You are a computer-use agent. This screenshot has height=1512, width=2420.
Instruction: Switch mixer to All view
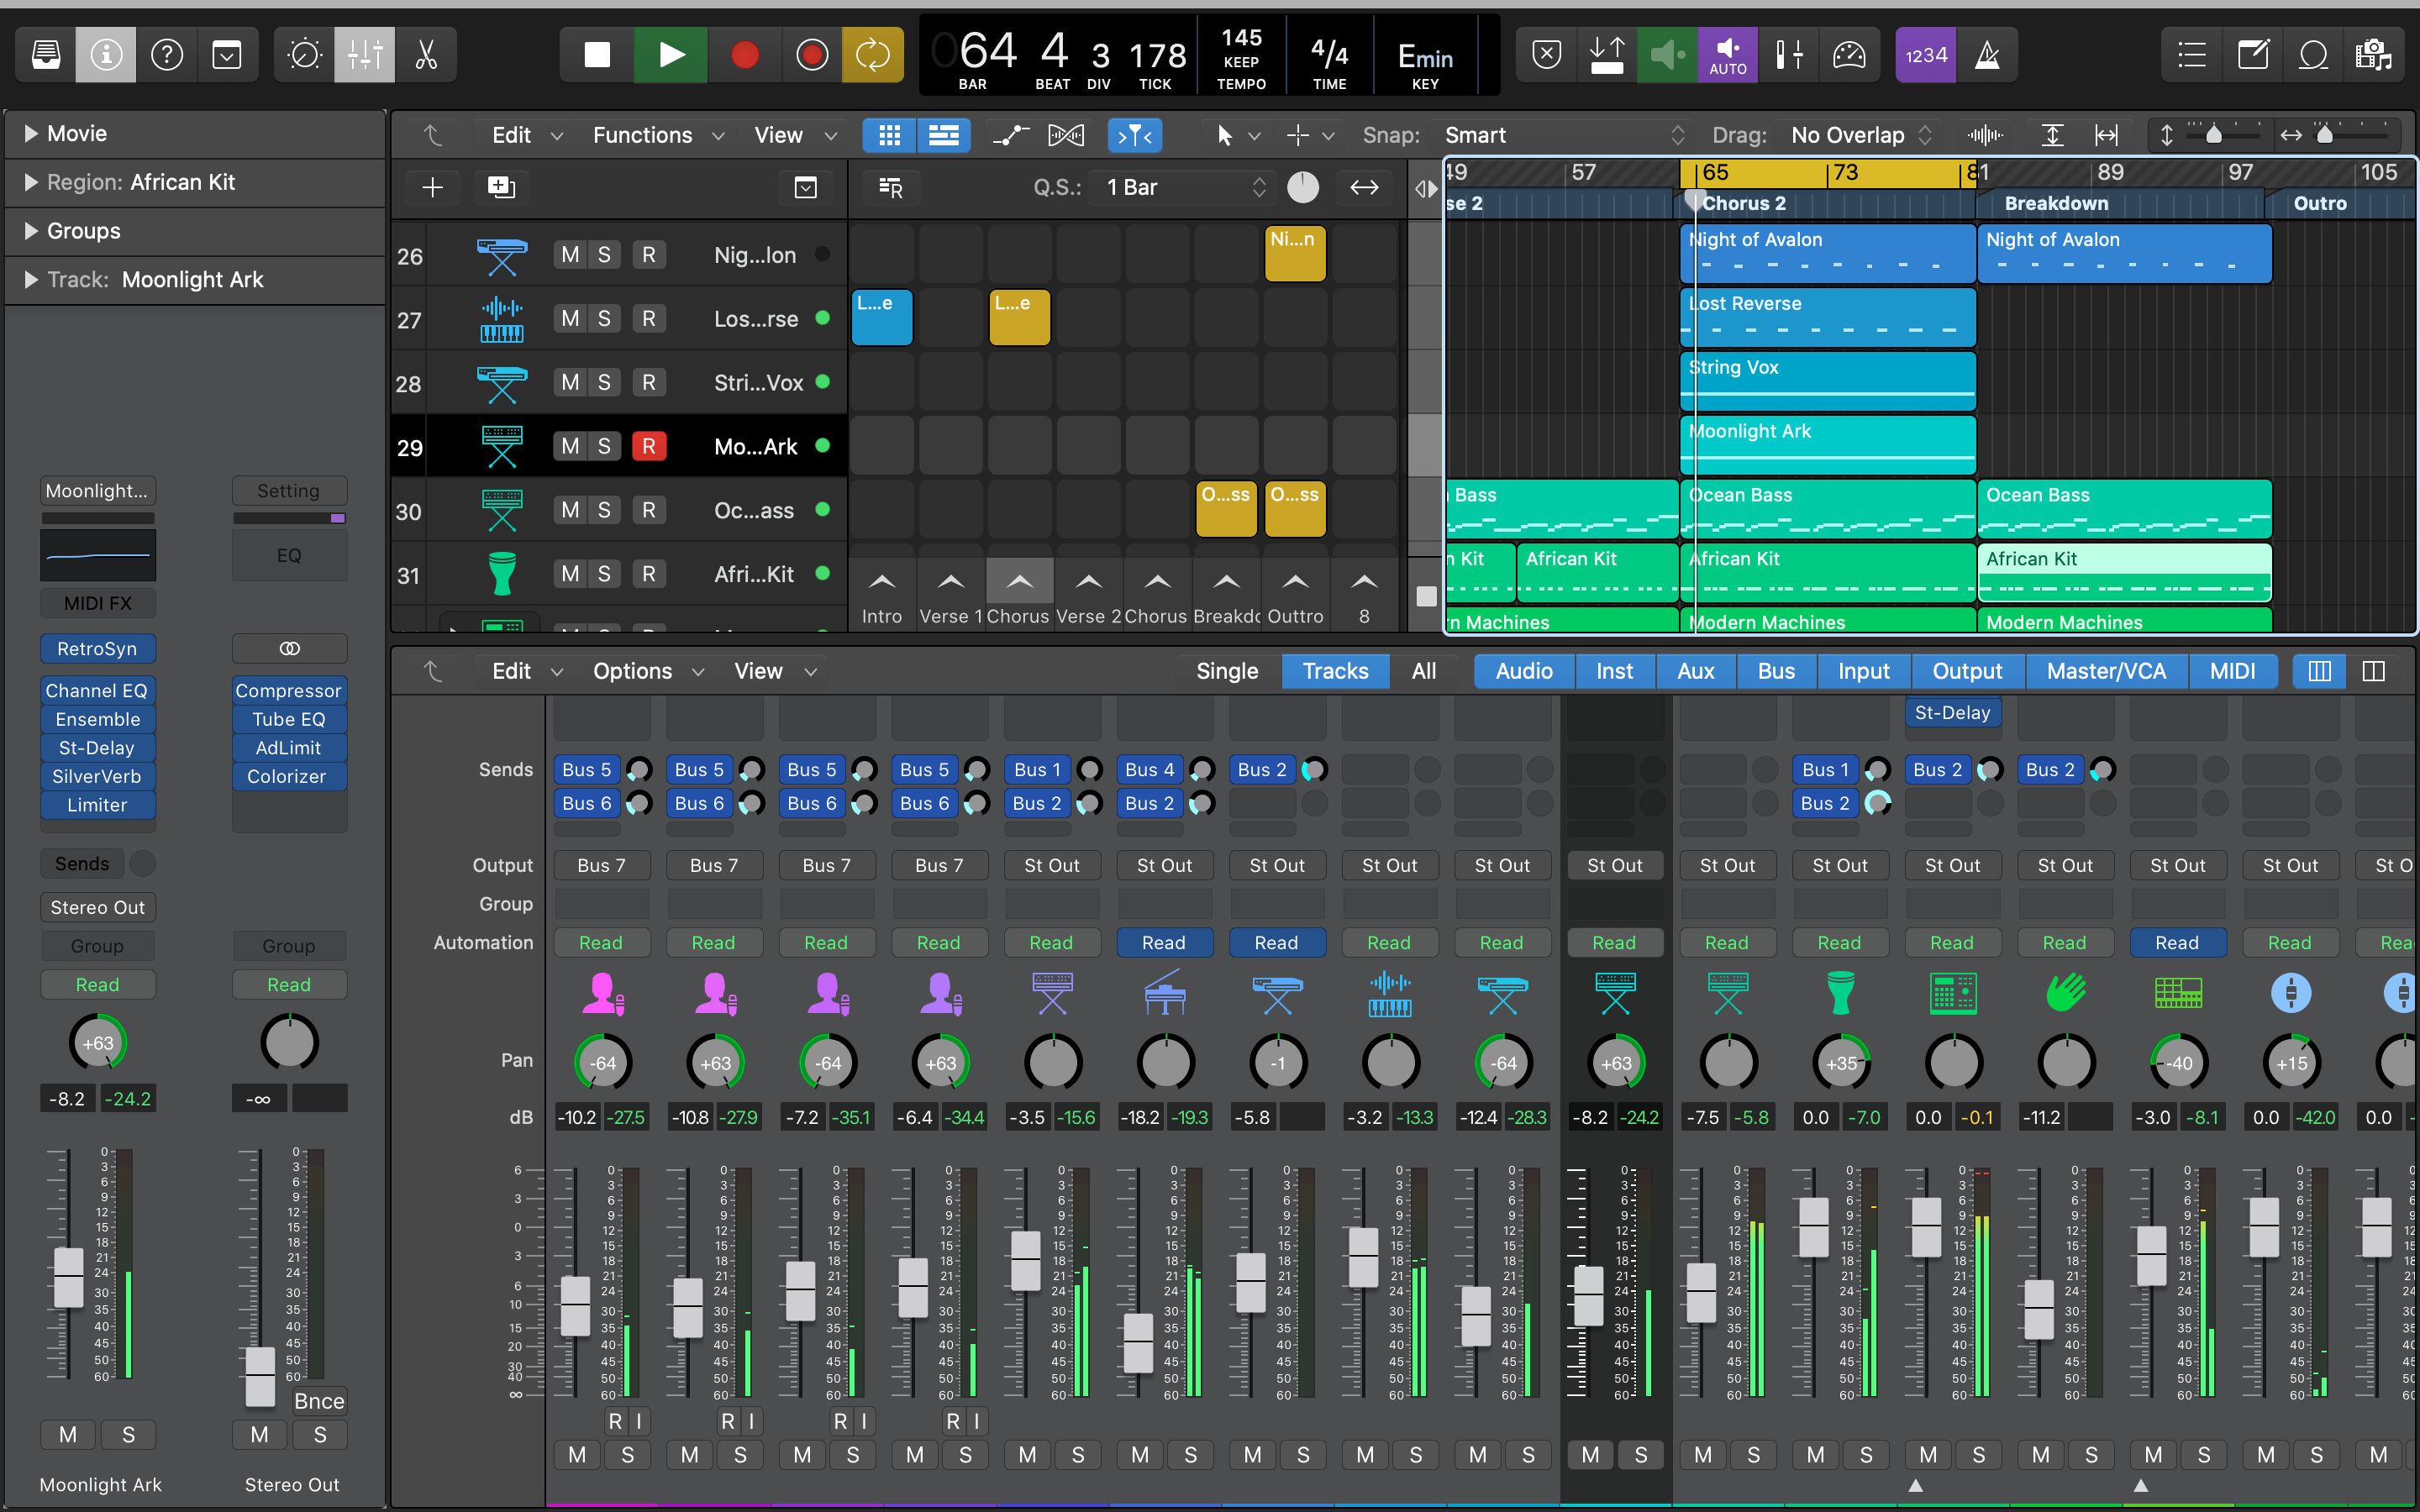(1423, 671)
